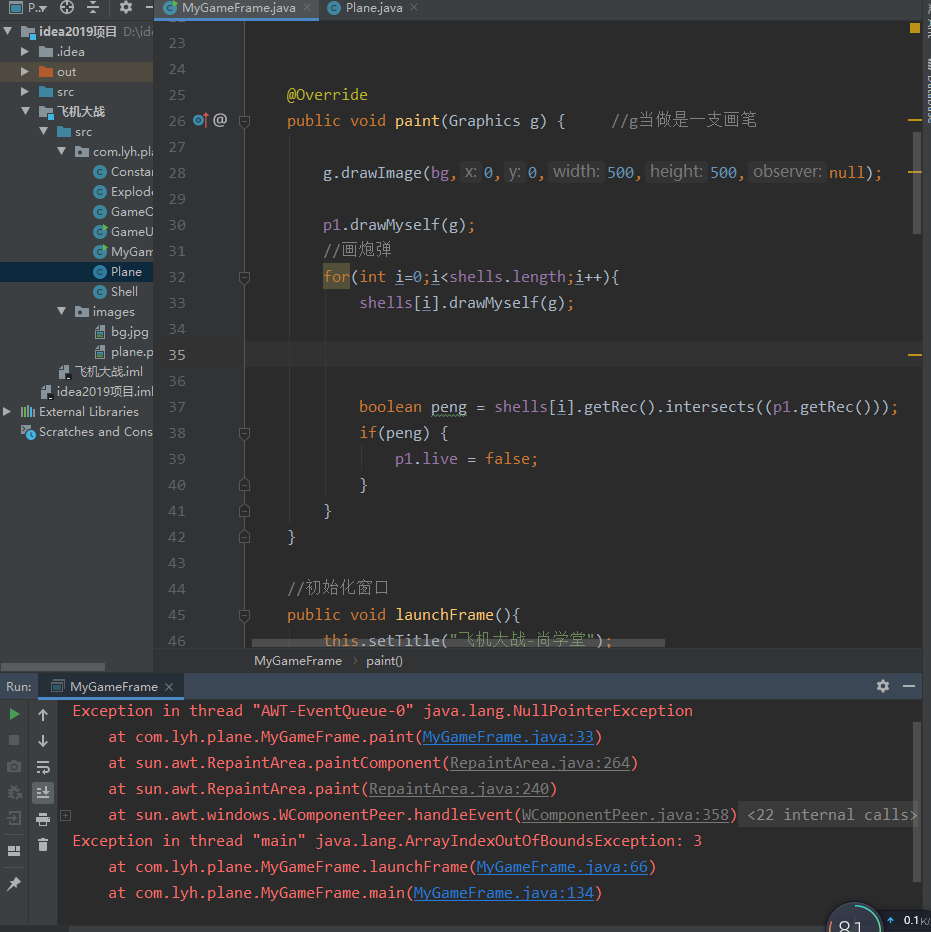Click the override gutter icon on line 26
This screenshot has height=932, width=931.
(x=200, y=120)
